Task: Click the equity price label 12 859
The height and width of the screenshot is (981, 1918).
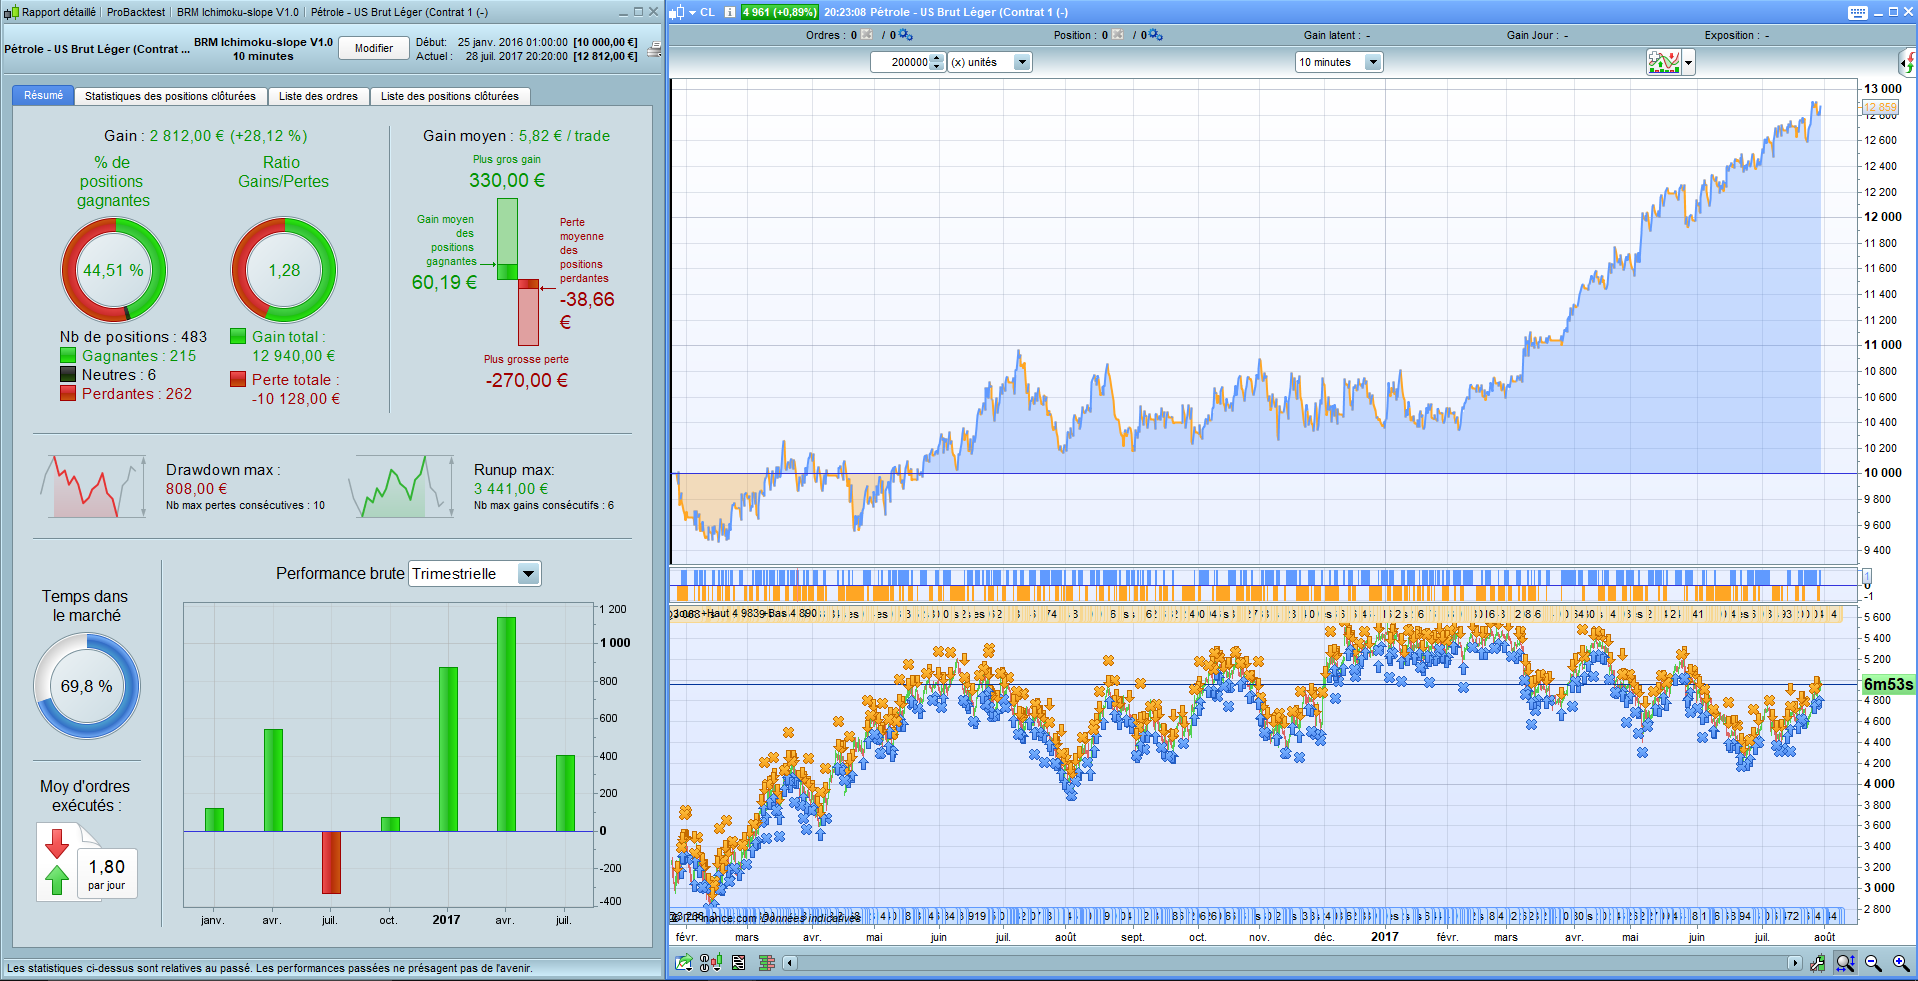Action: point(1880,107)
